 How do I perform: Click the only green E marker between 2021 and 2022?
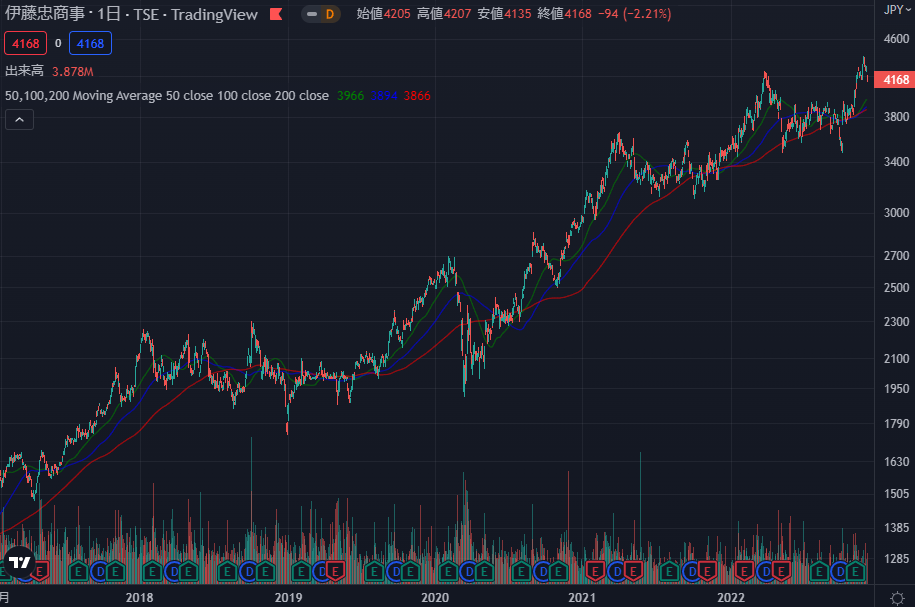669,572
